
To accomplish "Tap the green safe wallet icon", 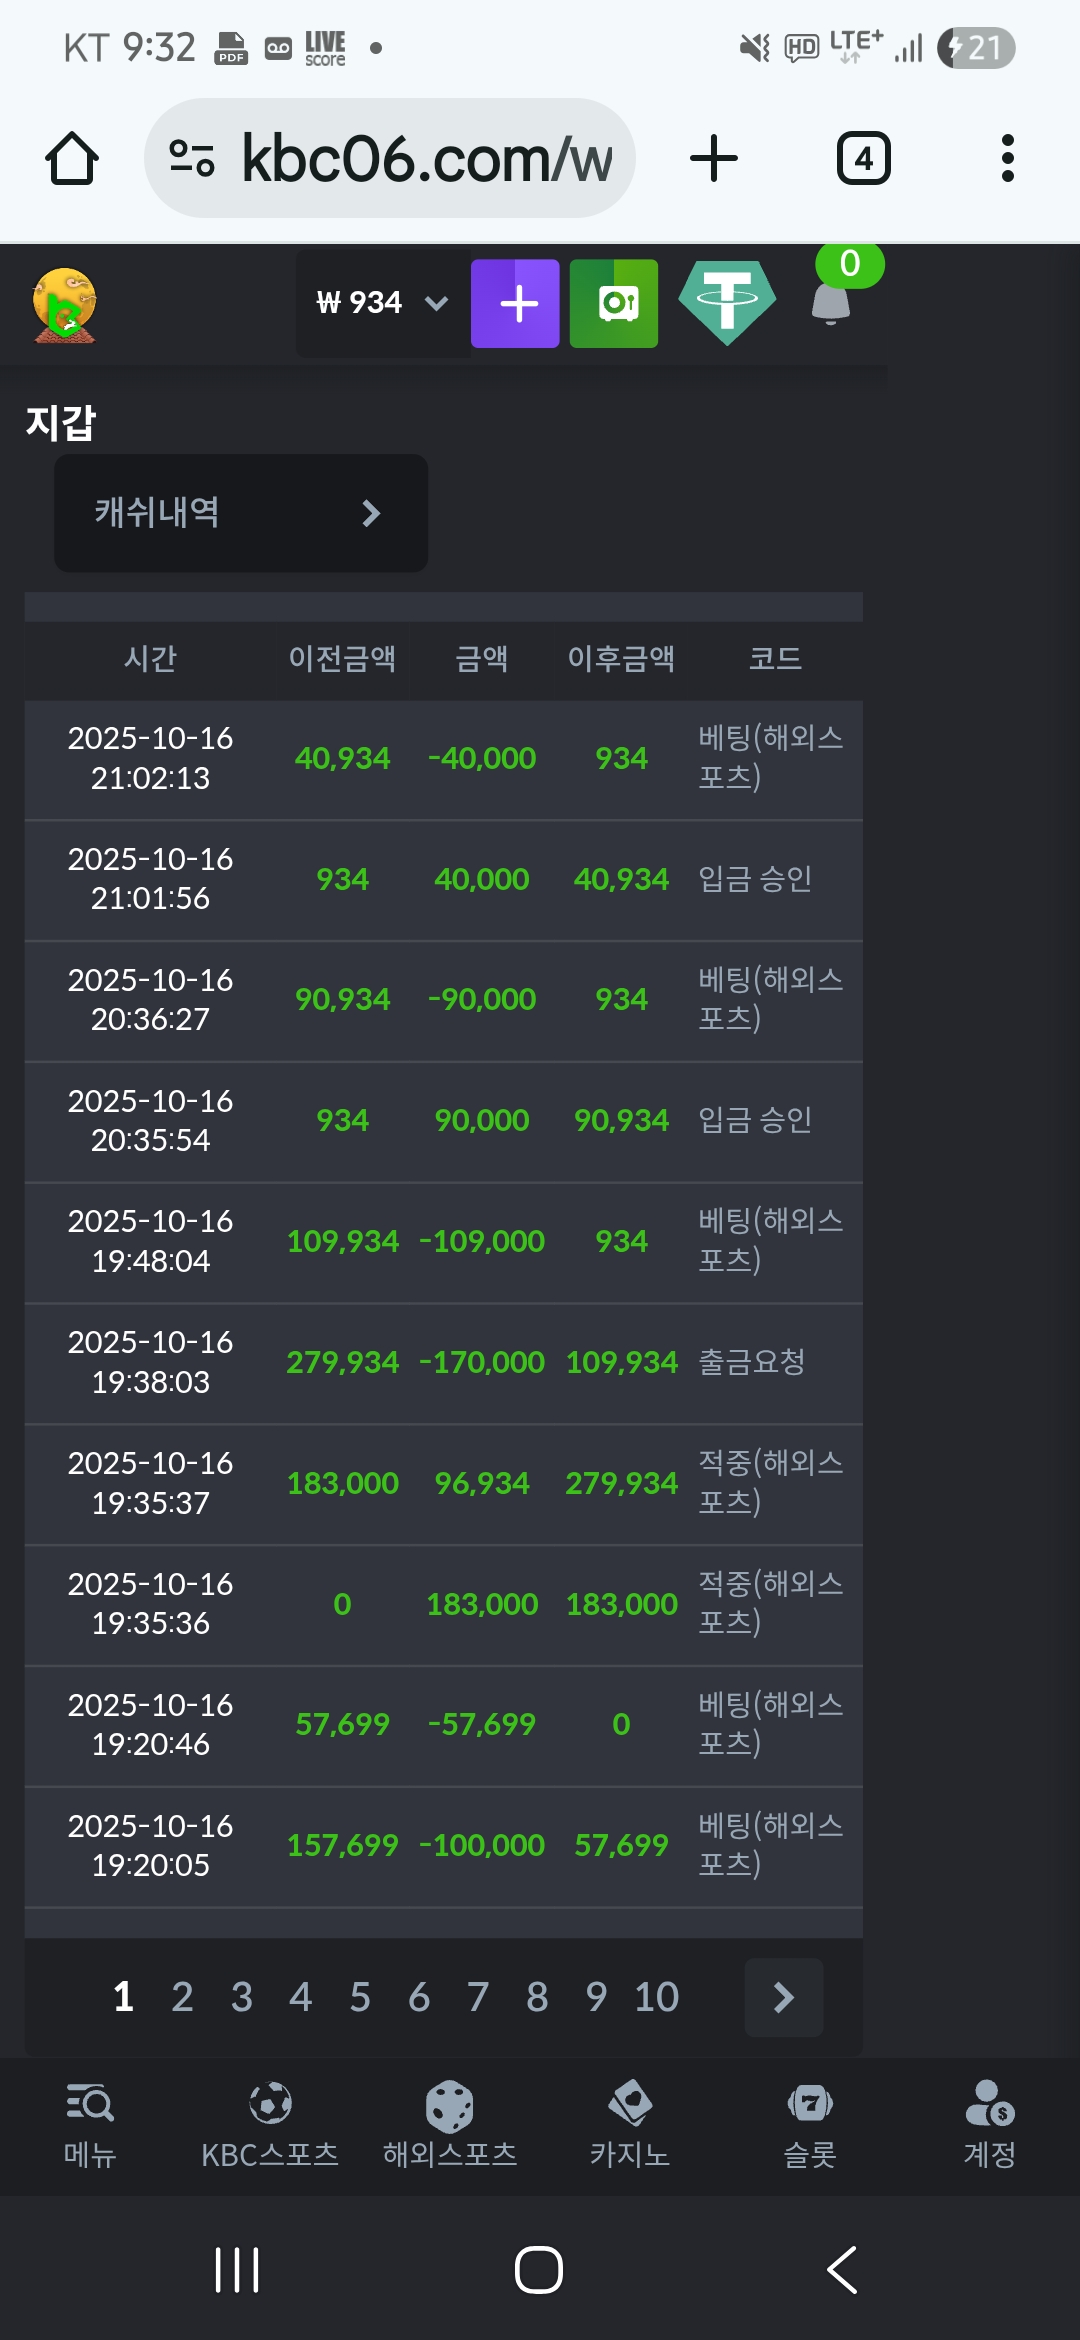I will 614,304.
